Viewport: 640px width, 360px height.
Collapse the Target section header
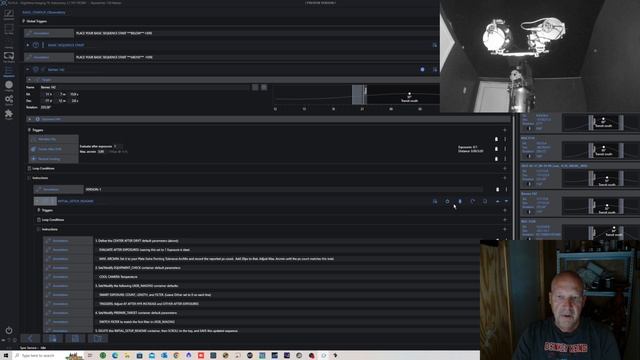click(29, 80)
